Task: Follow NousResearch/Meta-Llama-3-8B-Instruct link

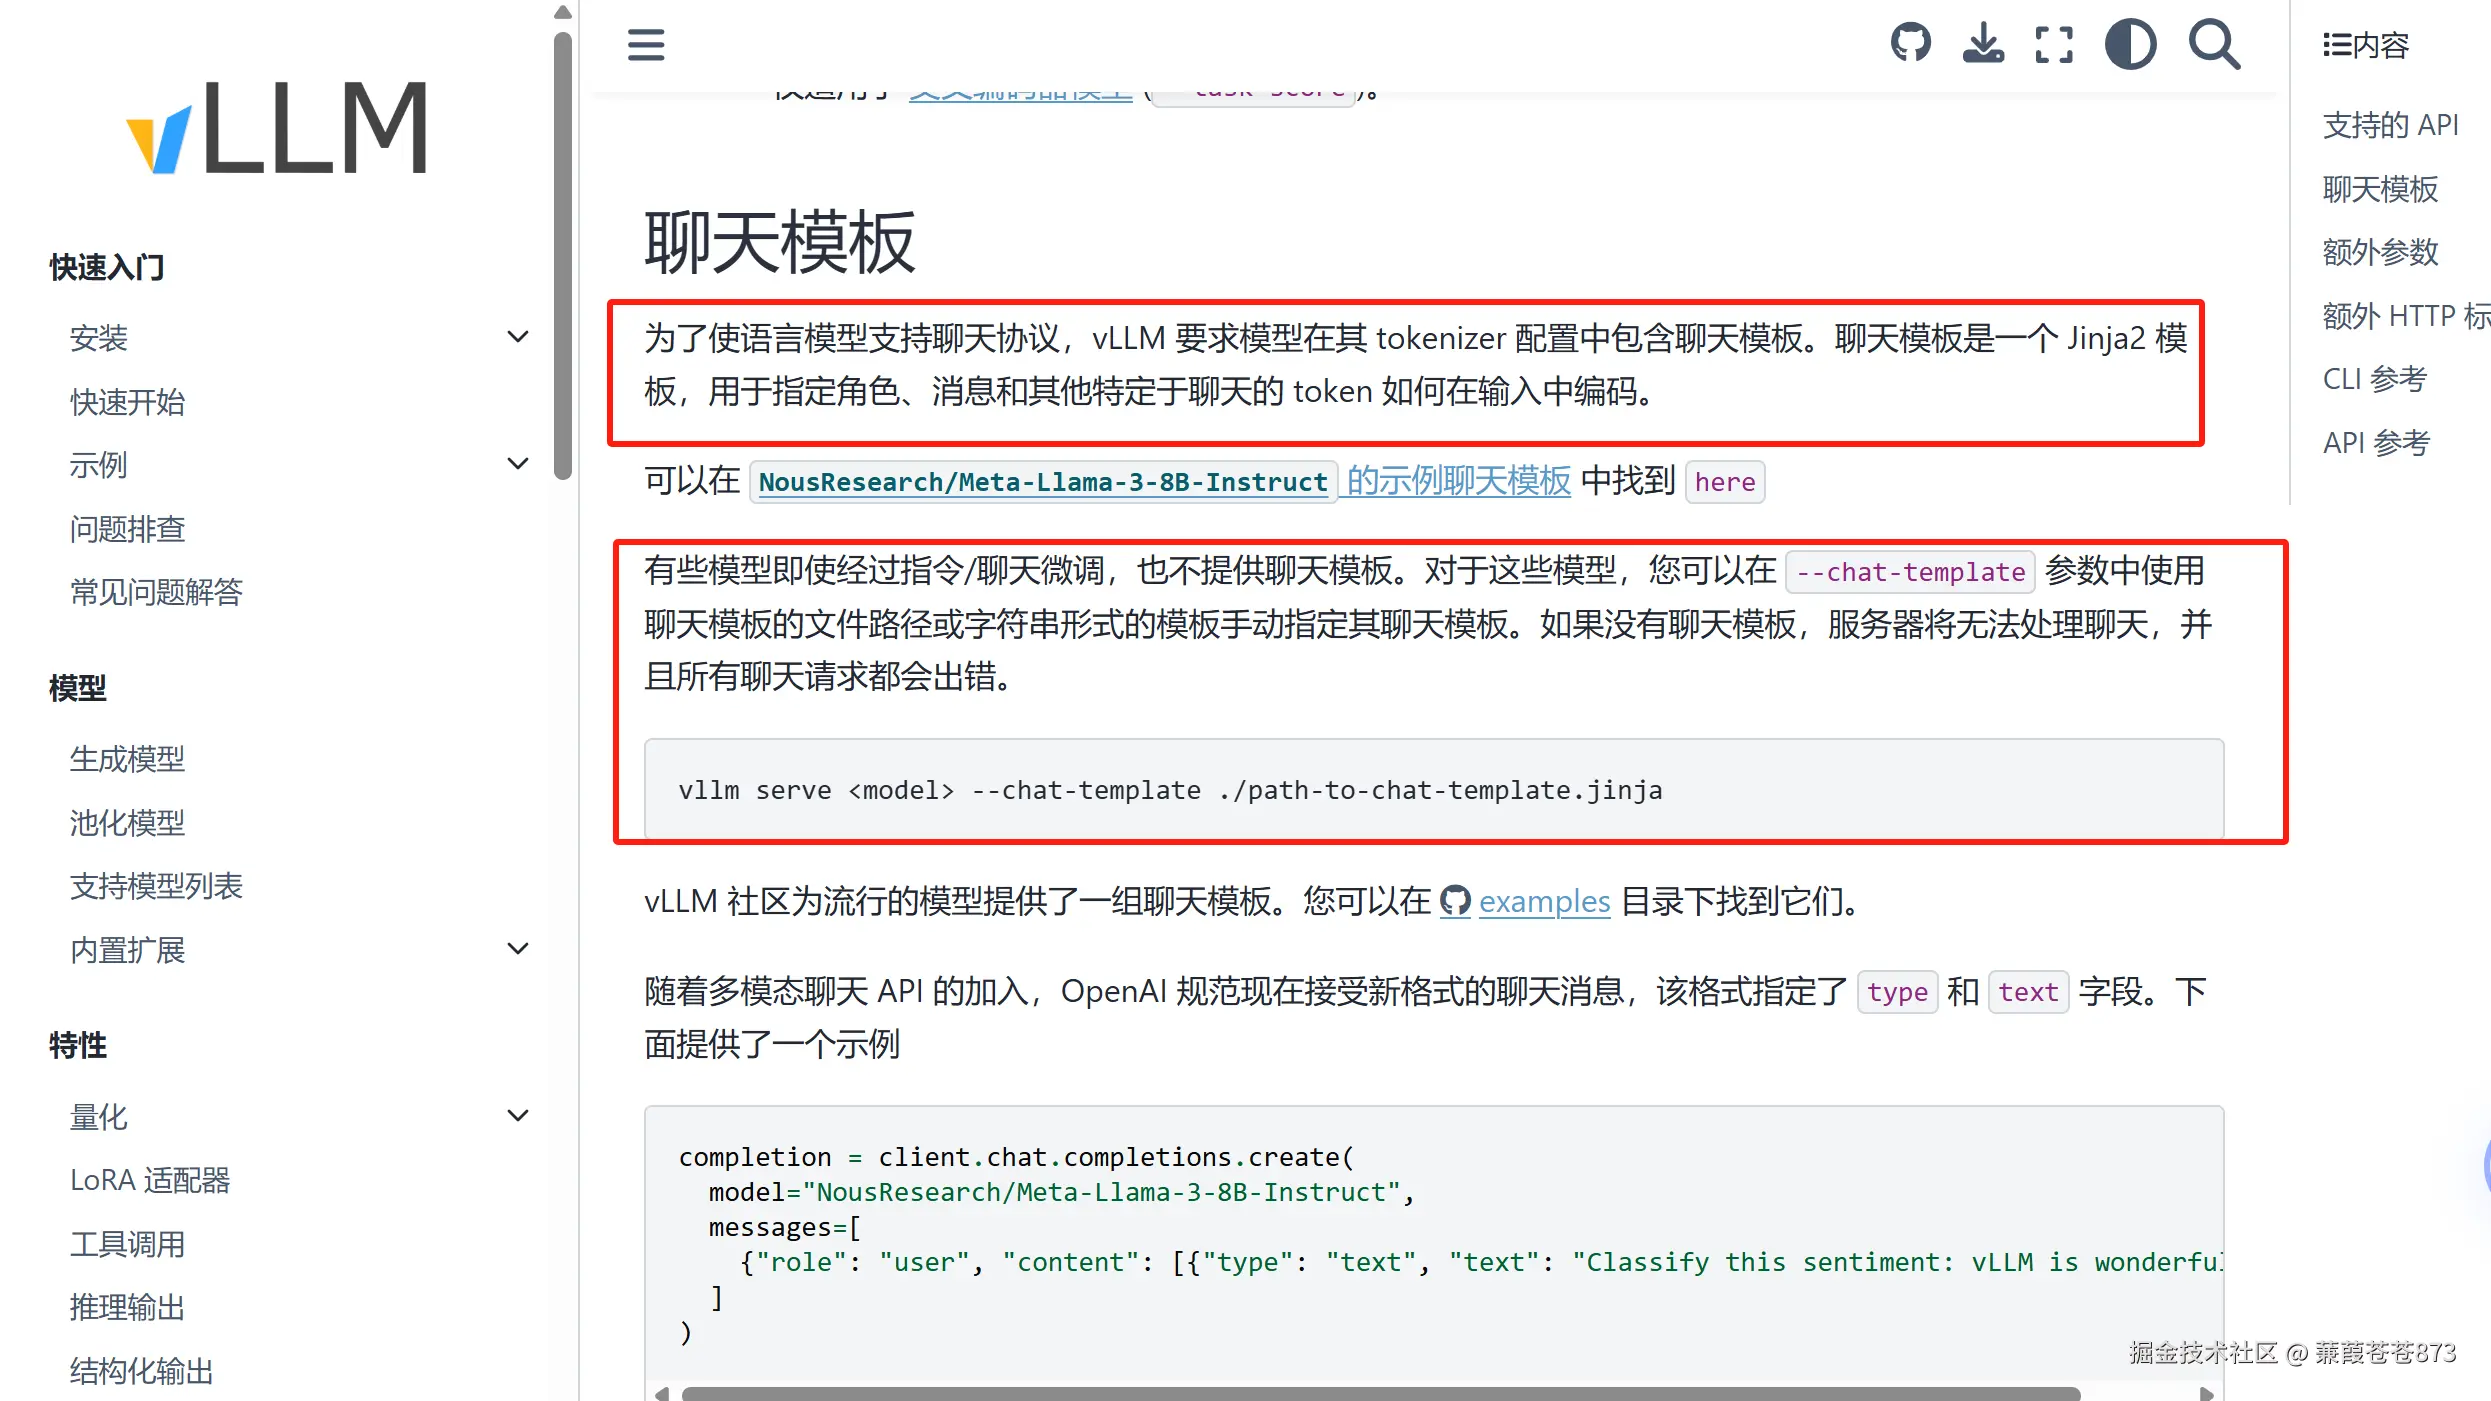Action: [1042, 482]
